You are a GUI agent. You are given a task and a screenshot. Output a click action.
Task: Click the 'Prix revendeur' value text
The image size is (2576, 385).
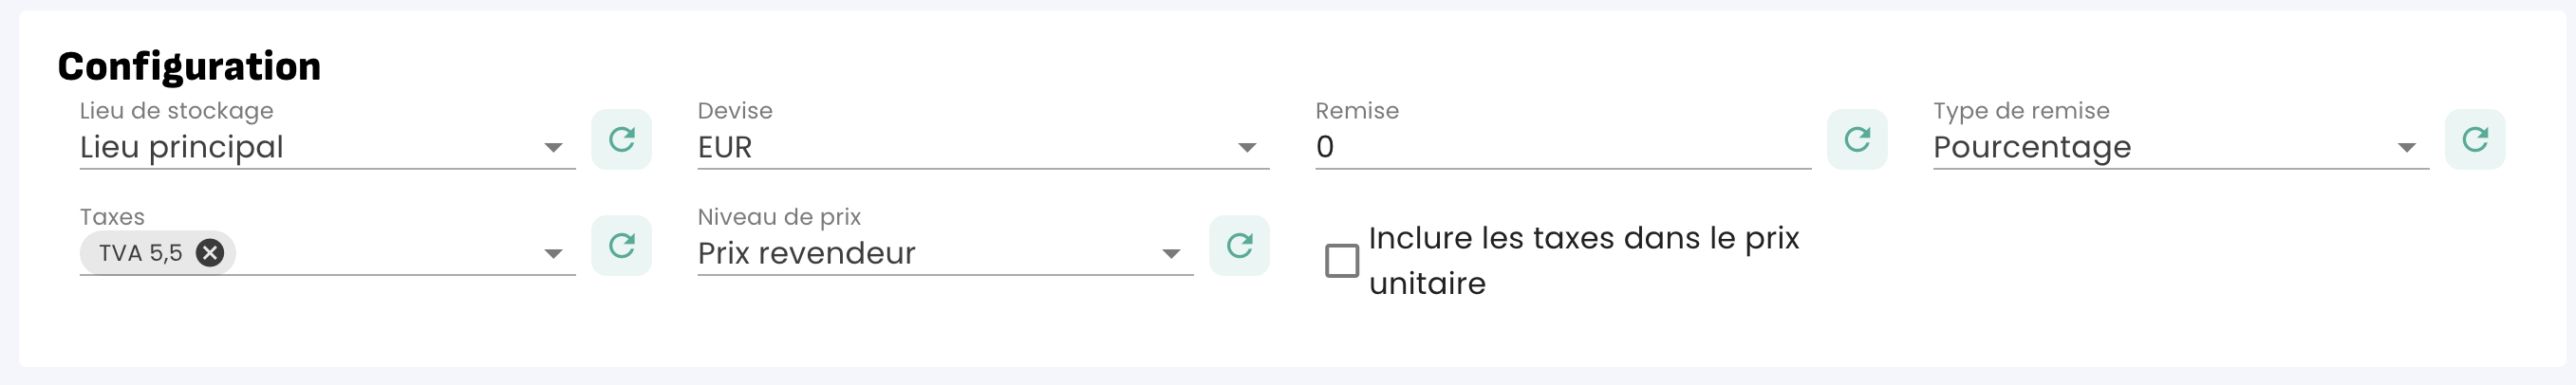(x=806, y=253)
